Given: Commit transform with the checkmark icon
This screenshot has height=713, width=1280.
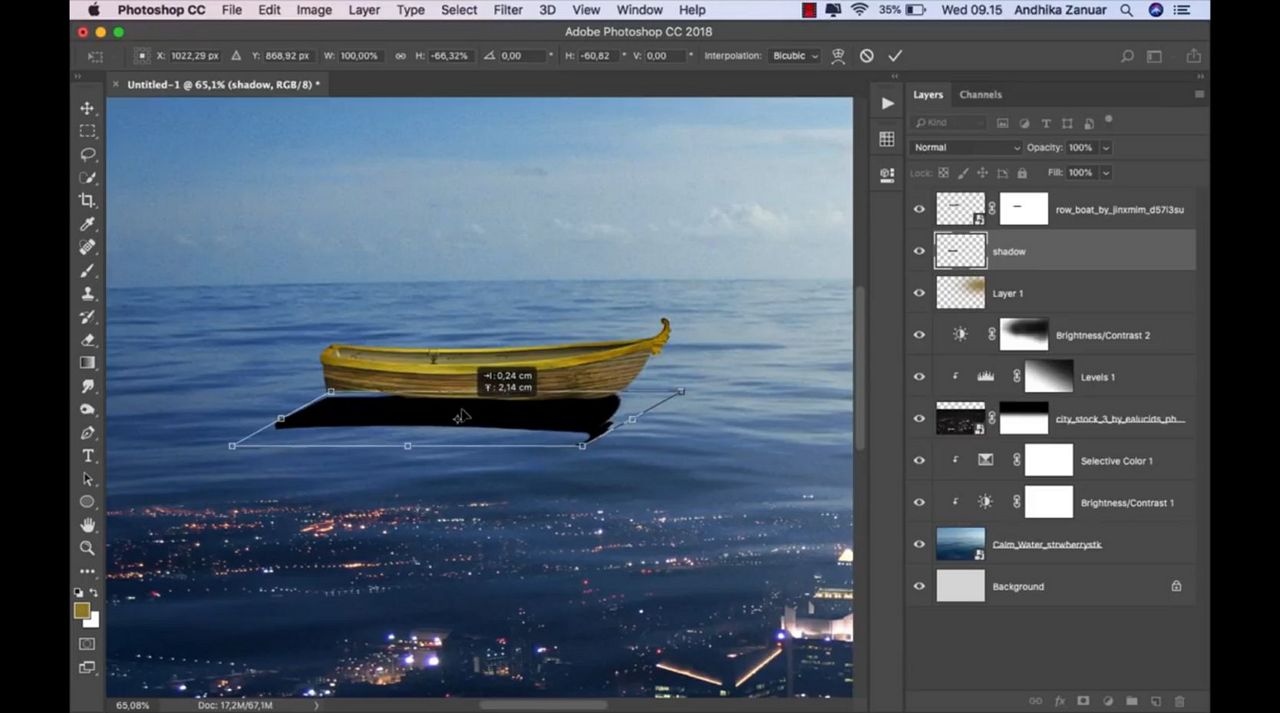Looking at the screenshot, I should (895, 56).
